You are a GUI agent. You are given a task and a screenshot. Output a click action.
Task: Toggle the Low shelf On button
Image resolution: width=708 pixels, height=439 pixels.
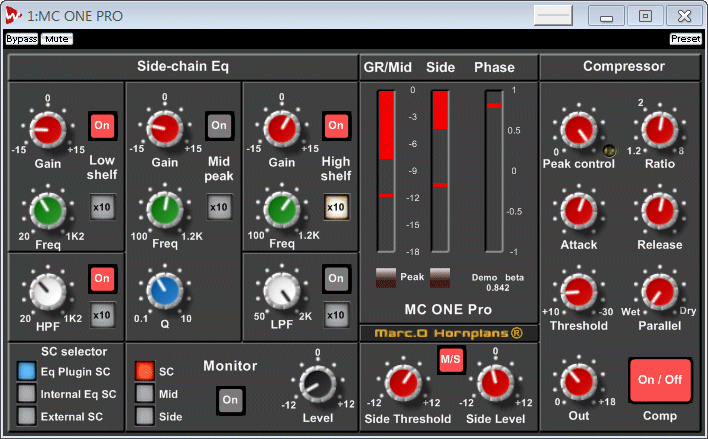[x=102, y=126]
